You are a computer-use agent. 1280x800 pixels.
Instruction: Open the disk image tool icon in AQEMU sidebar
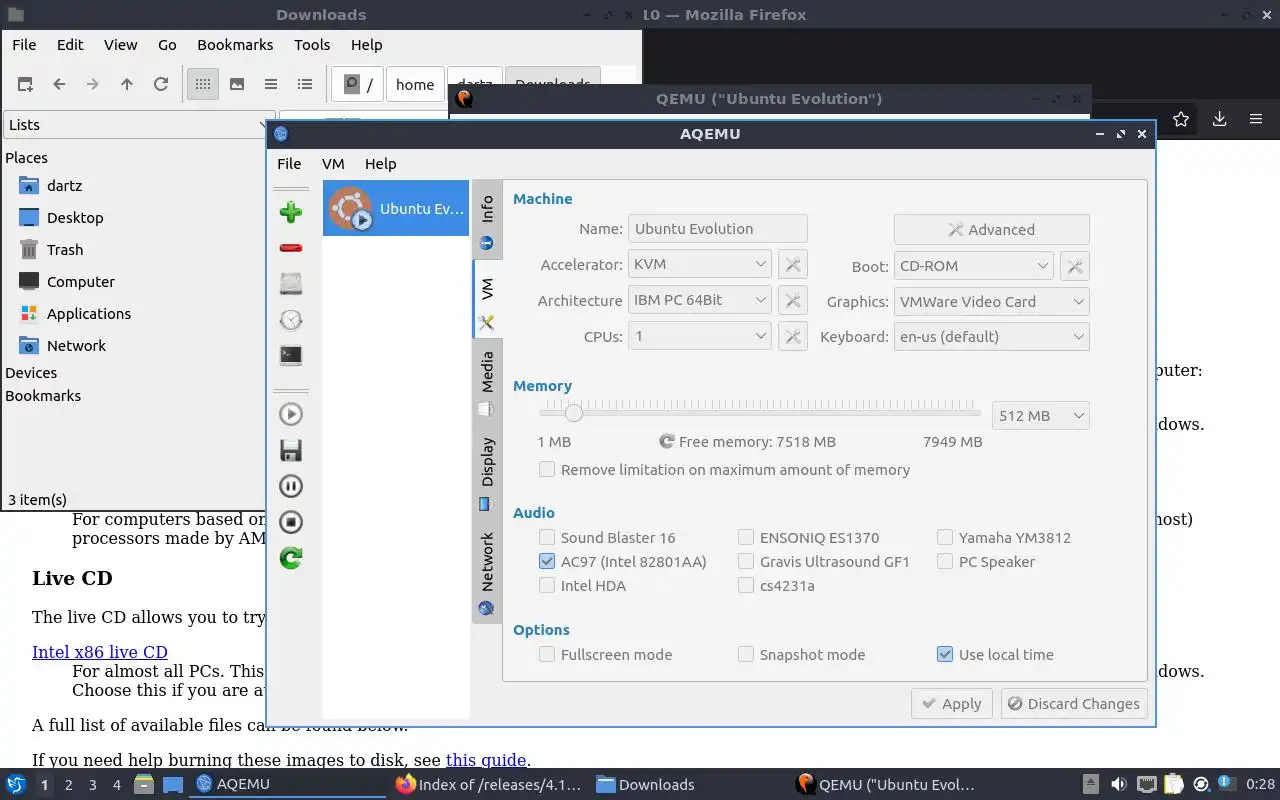[291, 283]
